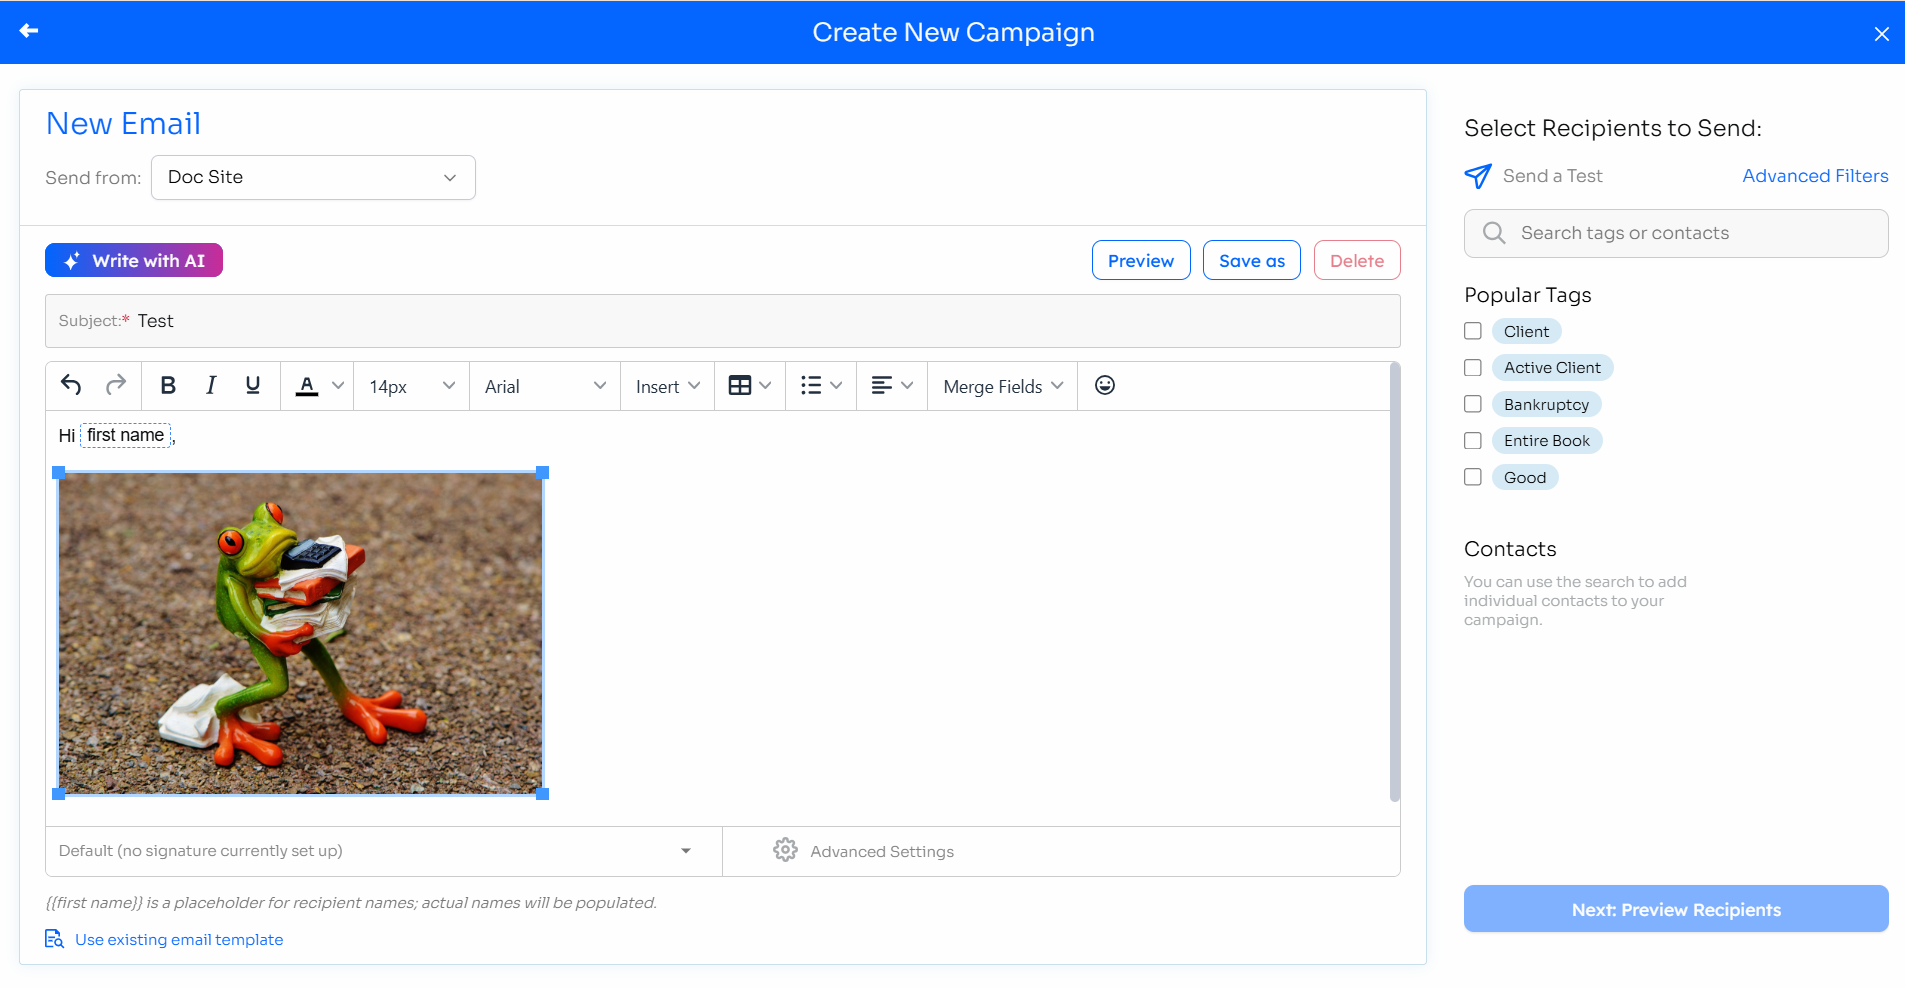Image resolution: width=1905 pixels, height=988 pixels.
Task: Expand the table options chevron
Action: (x=765, y=386)
